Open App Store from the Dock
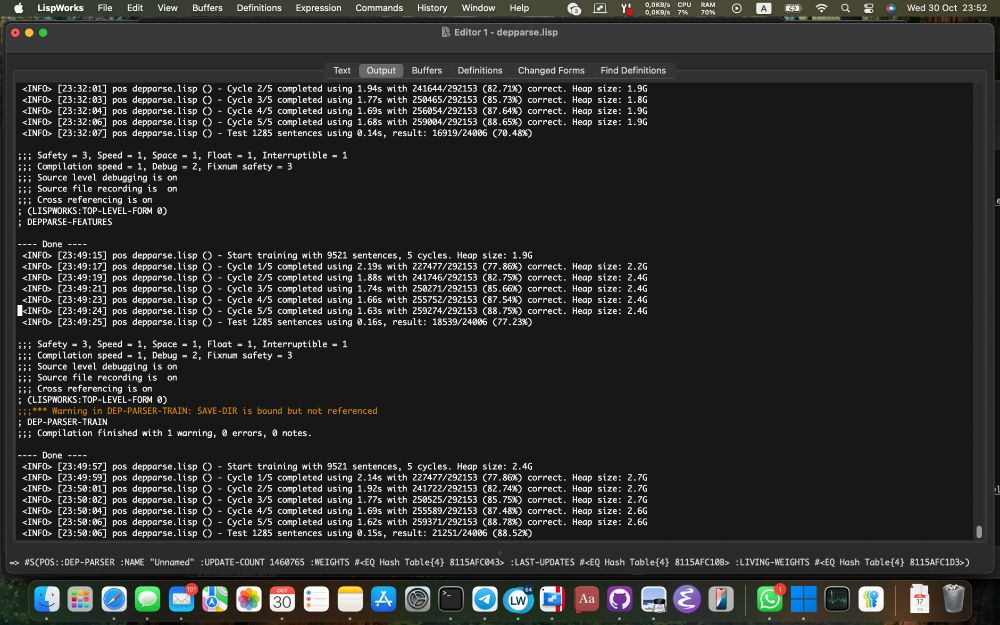Viewport: 1000px width, 625px height. click(383, 599)
